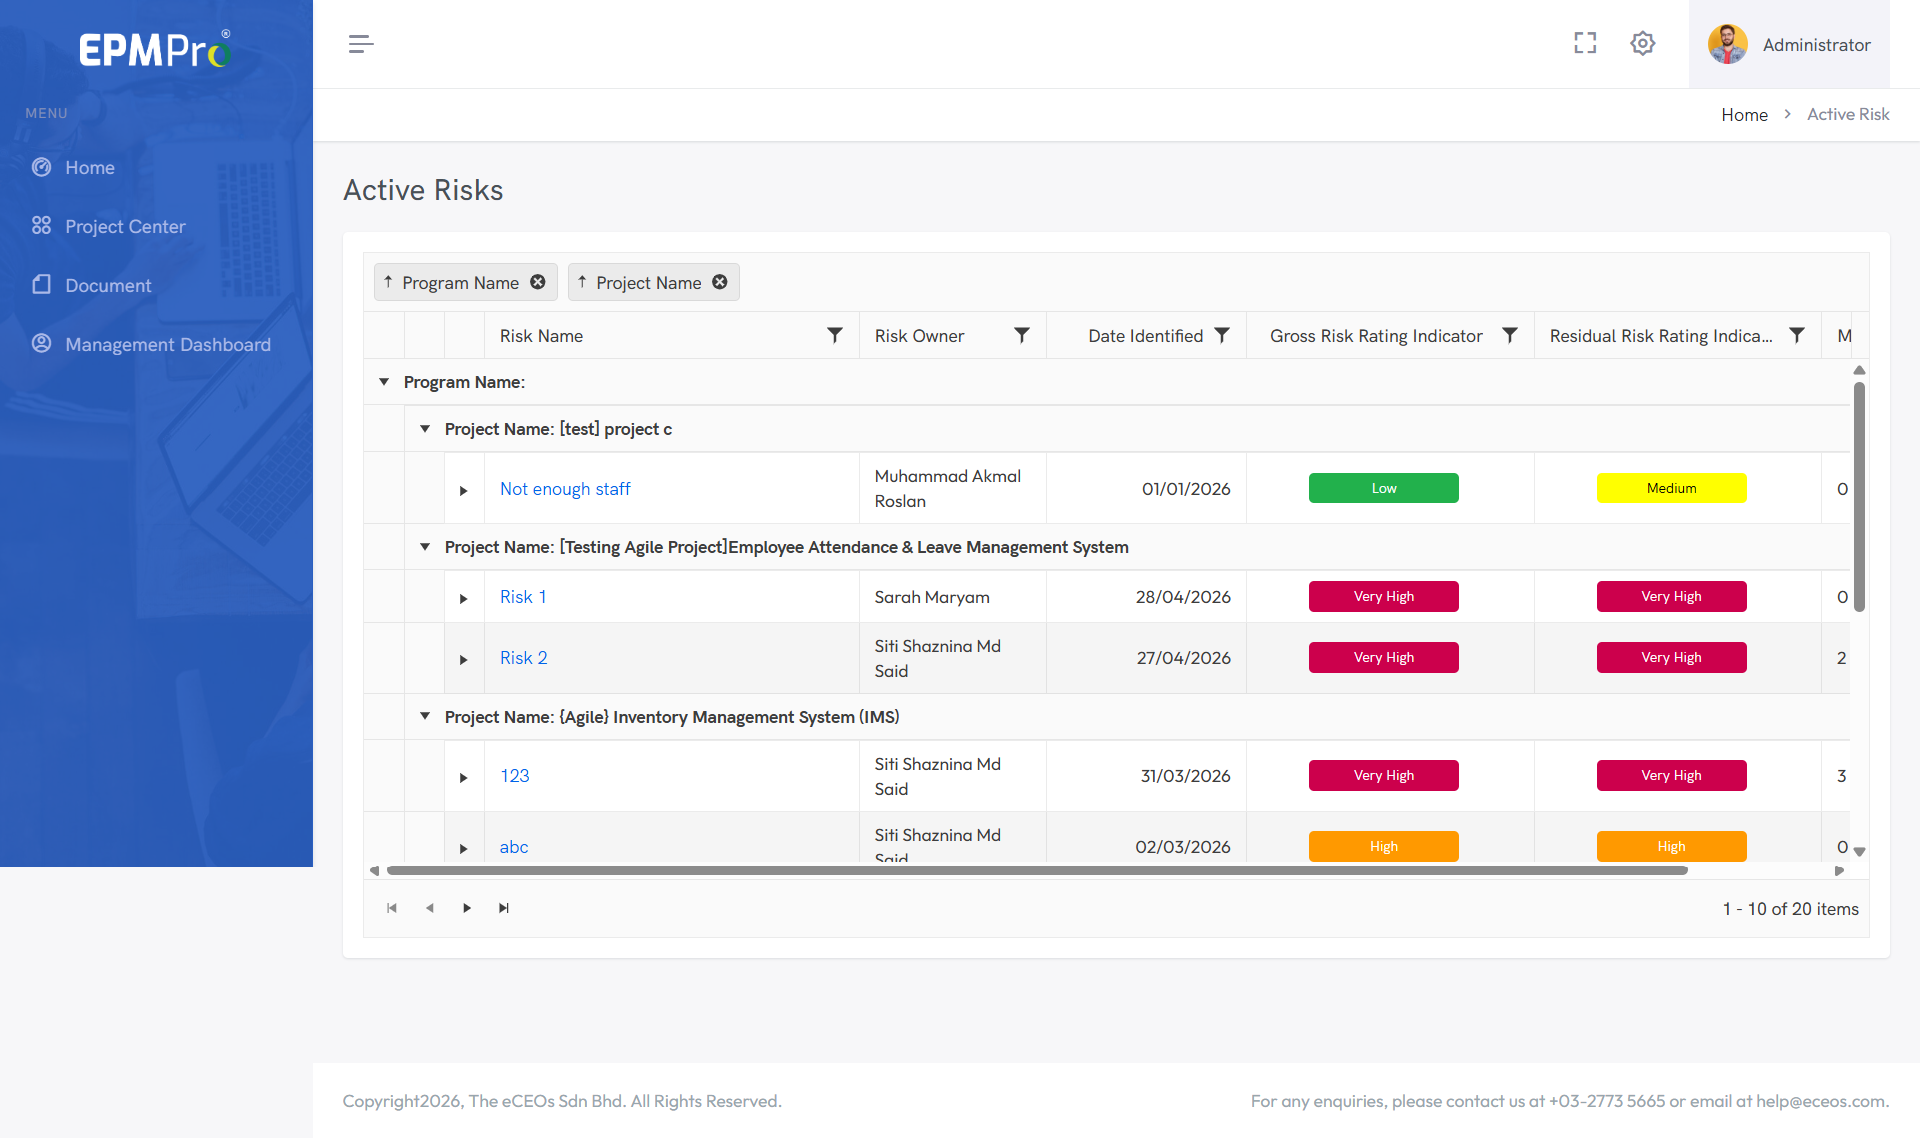Collapse the [test] project c group
Viewport: 1920px width, 1138px height.
coord(425,429)
